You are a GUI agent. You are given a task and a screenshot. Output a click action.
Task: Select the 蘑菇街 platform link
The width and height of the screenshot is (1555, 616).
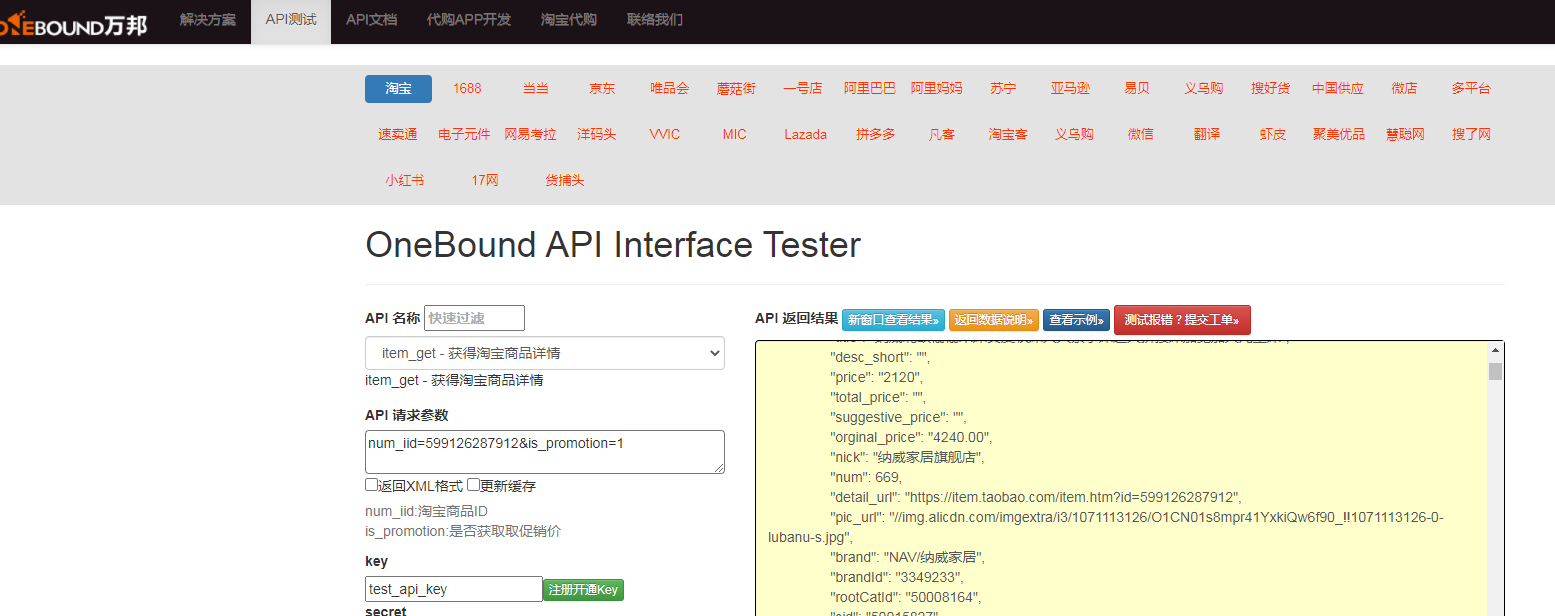[736, 88]
